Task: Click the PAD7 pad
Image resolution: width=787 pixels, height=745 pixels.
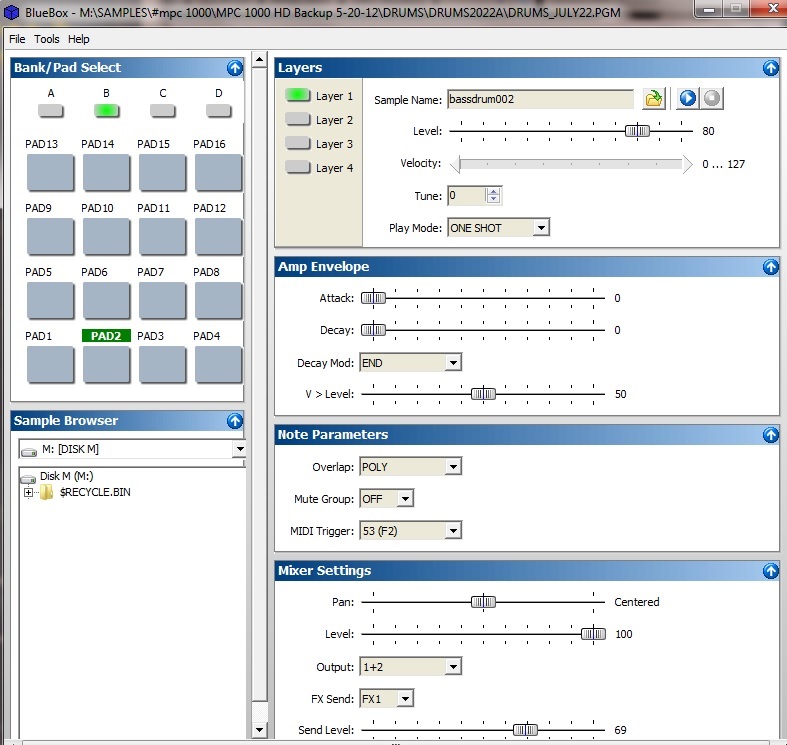Action: (163, 301)
